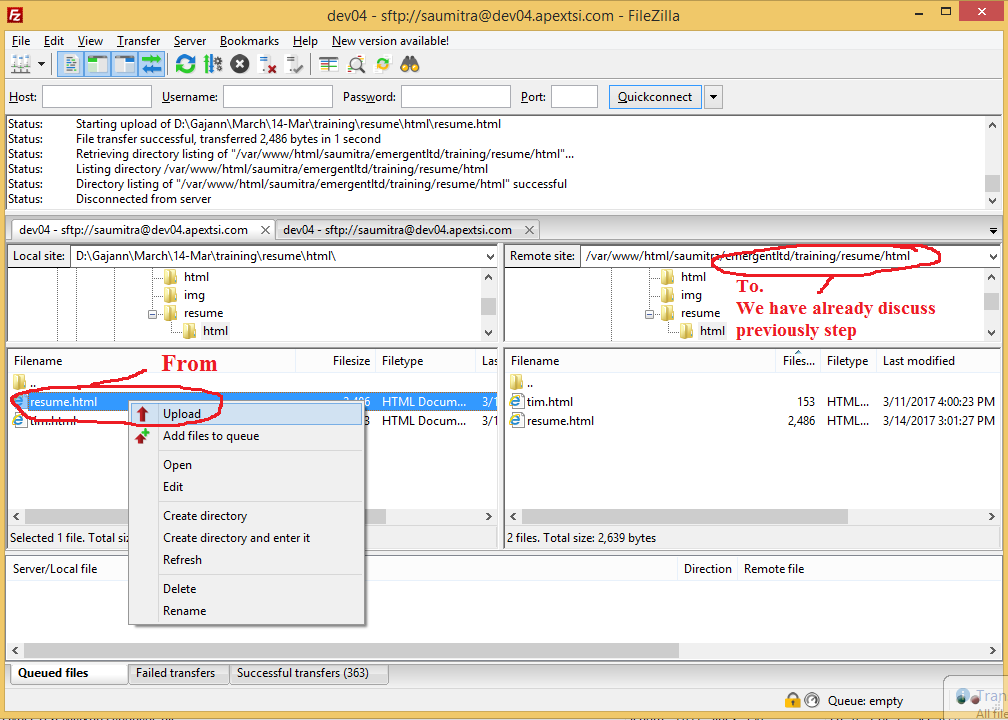Toggle the transfer queue display
This screenshot has height=720, width=1008.
pyautogui.click(x=152, y=64)
